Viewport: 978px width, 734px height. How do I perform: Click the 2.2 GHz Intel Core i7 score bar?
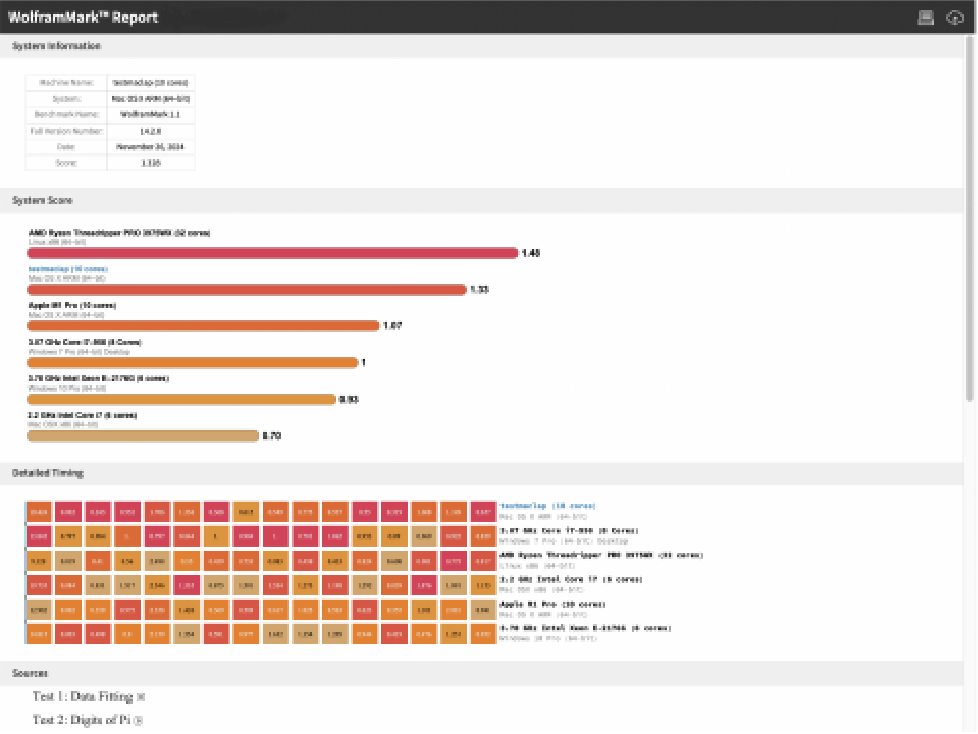143,435
